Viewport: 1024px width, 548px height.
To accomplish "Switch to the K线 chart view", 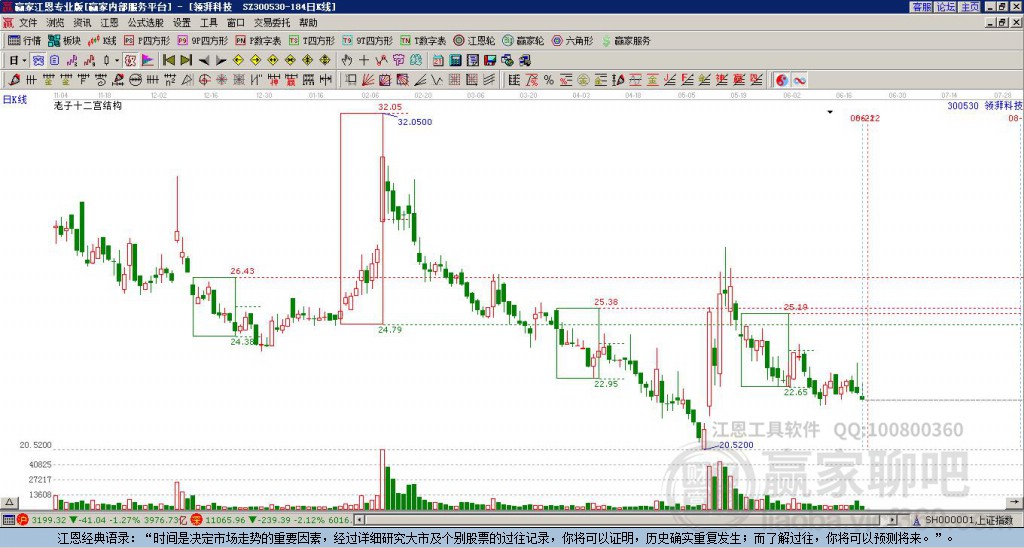I will click(102, 40).
